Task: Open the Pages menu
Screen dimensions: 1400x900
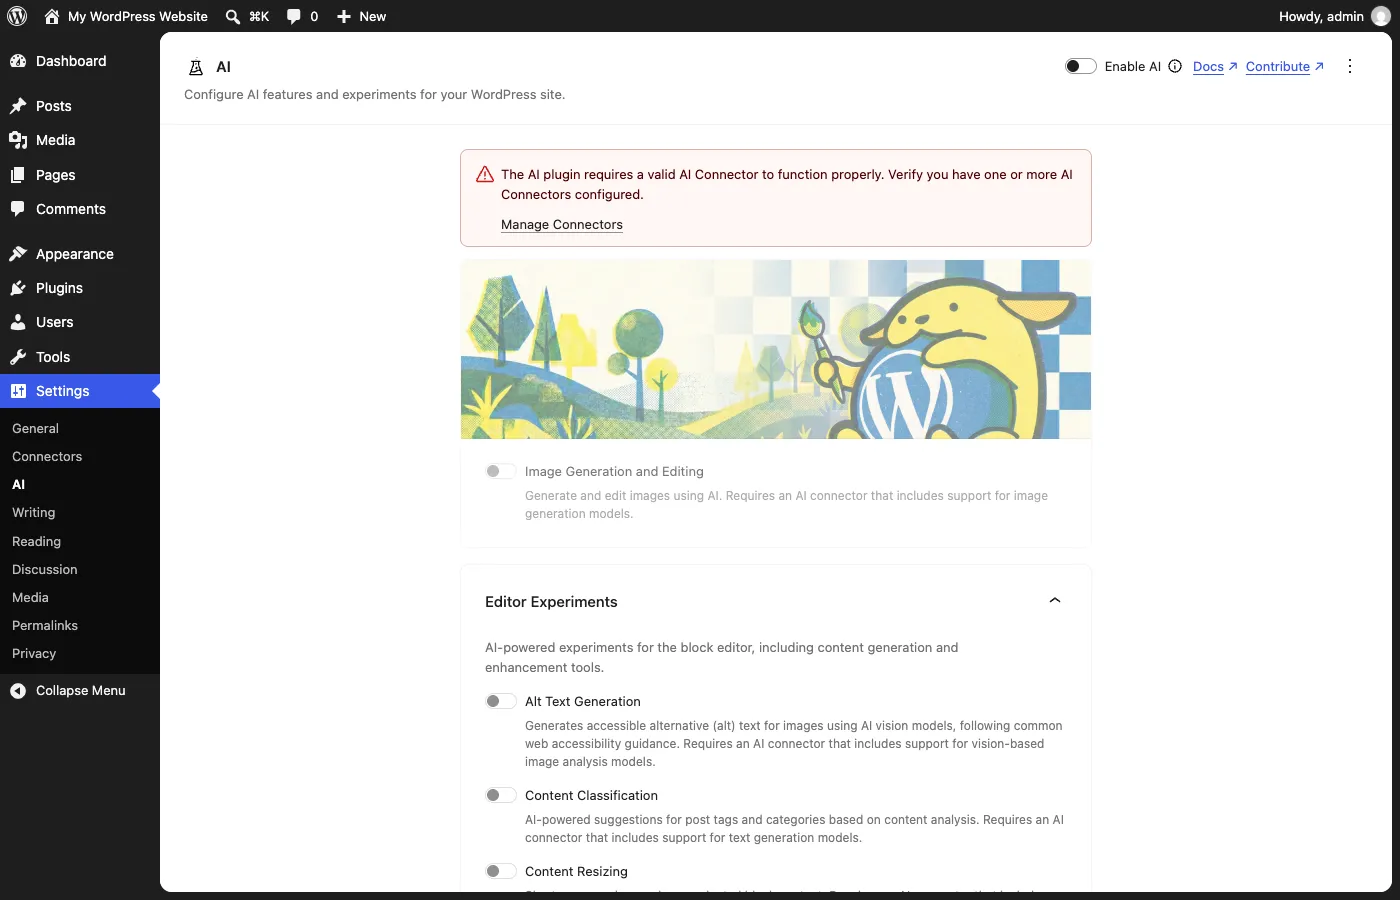Action: click(80, 175)
